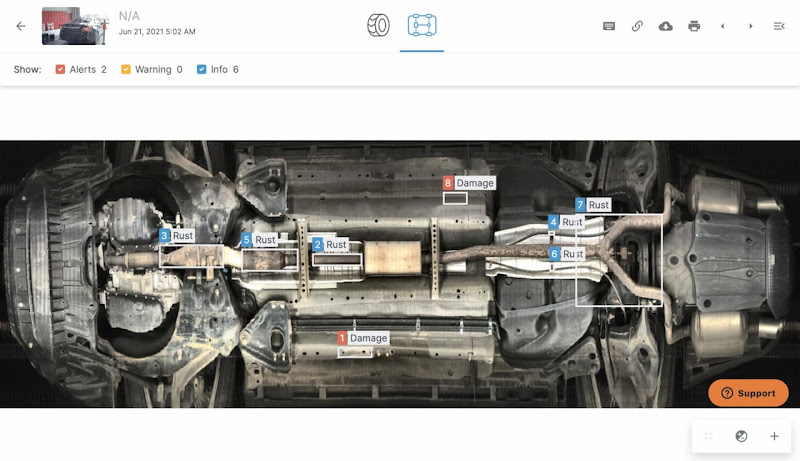Viewport: 800px width, 461px height.
Task: Copy the share link icon
Action: point(637,26)
